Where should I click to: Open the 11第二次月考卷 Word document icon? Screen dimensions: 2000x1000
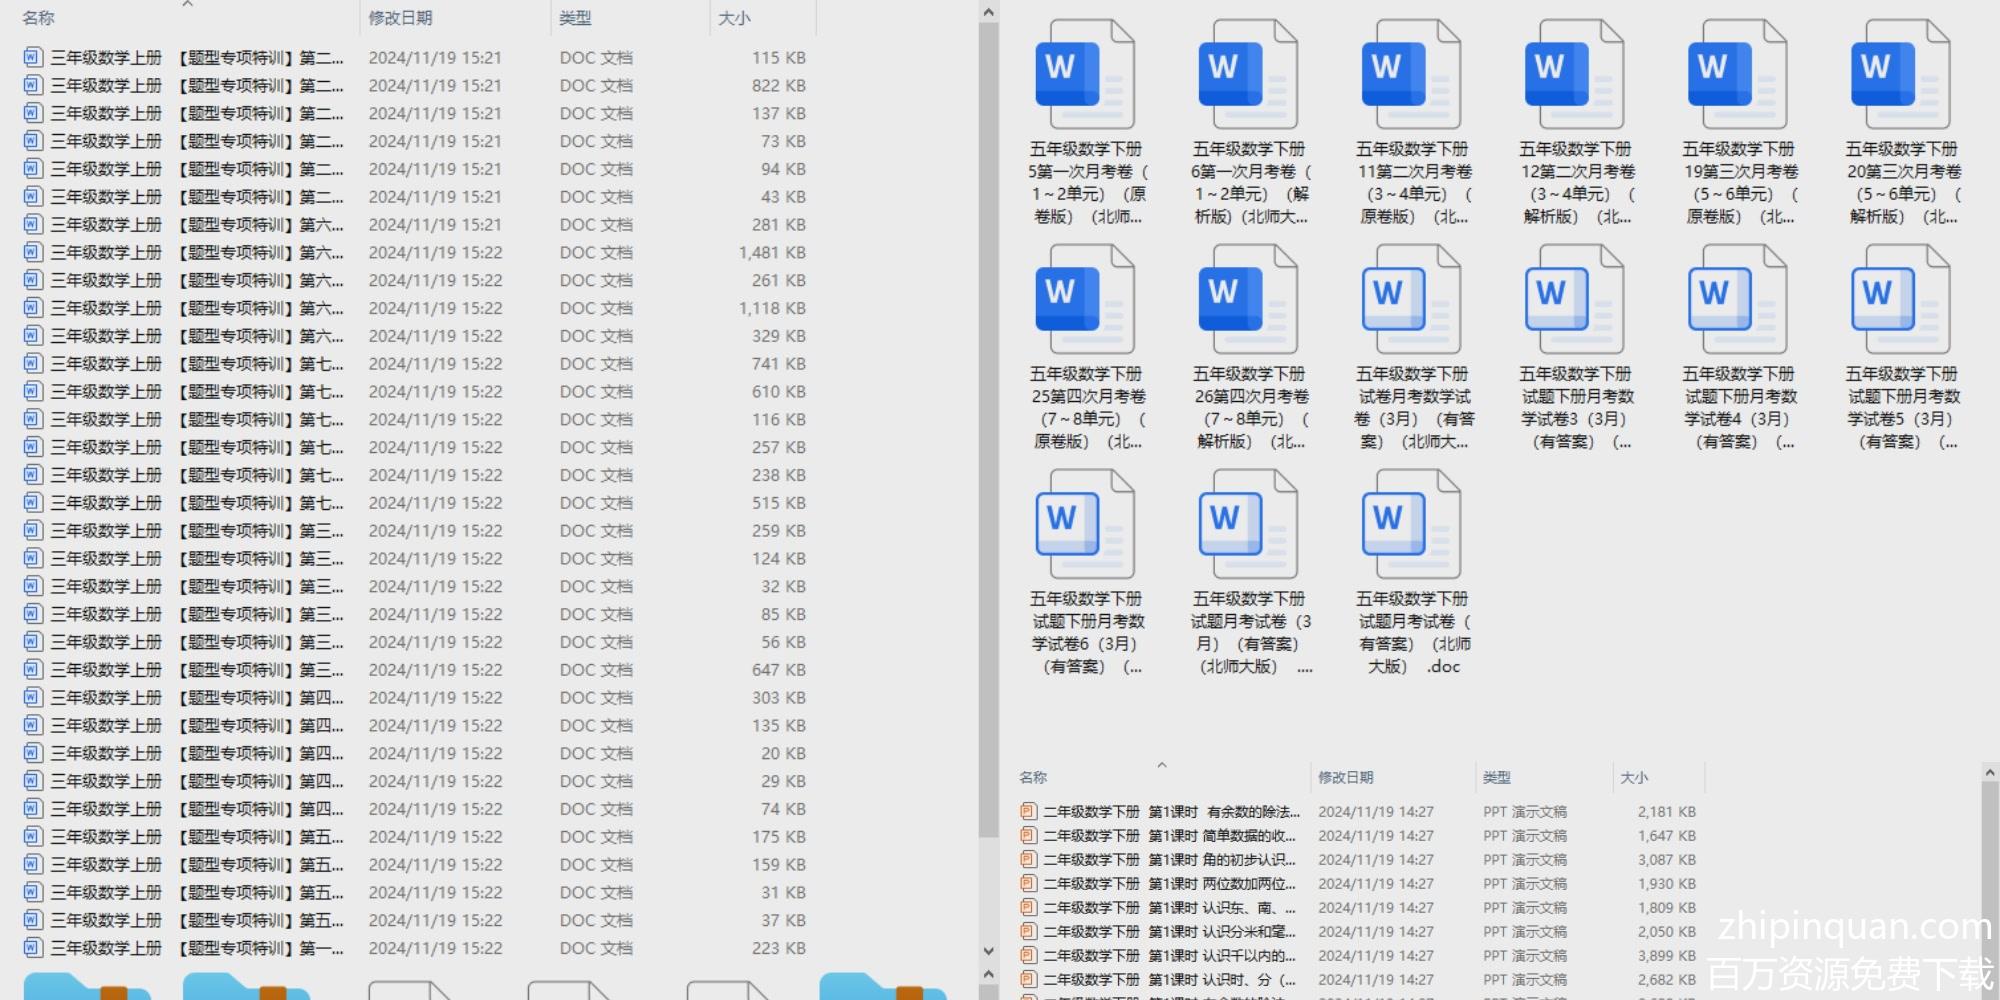point(1411,75)
